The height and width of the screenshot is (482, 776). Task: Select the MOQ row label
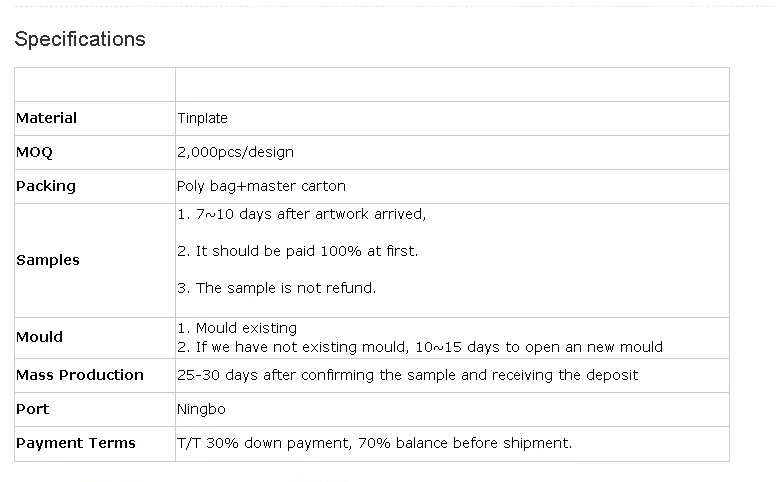34,152
